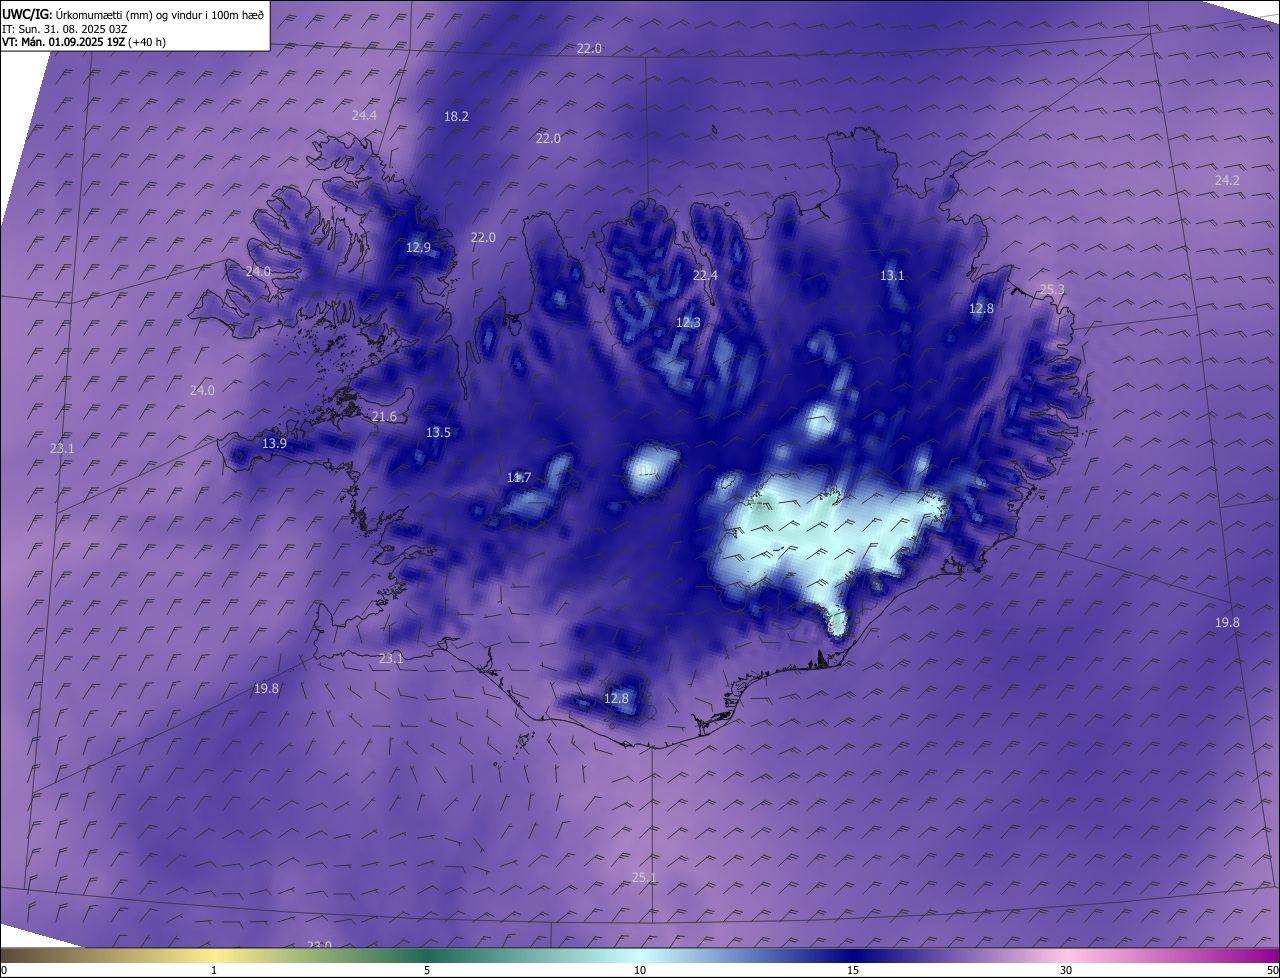Screen dimensions: 1280x978
Task: Click the 12.9 value in the Westfjords
Action: (x=419, y=248)
